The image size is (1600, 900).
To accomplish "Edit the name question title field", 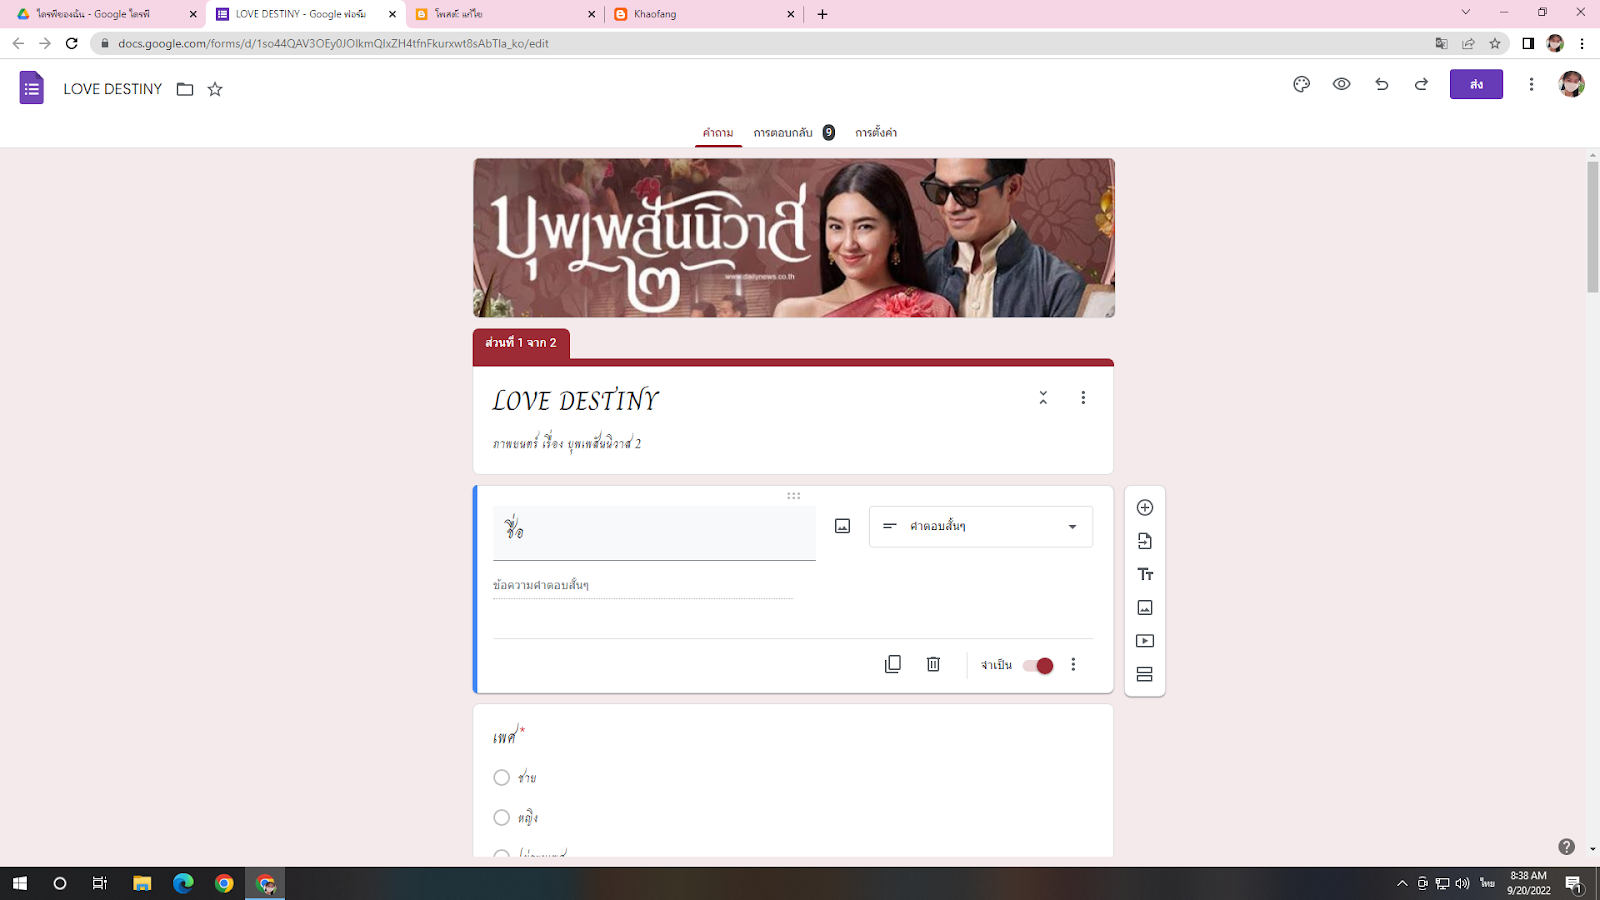I will (x=654, y=532).
